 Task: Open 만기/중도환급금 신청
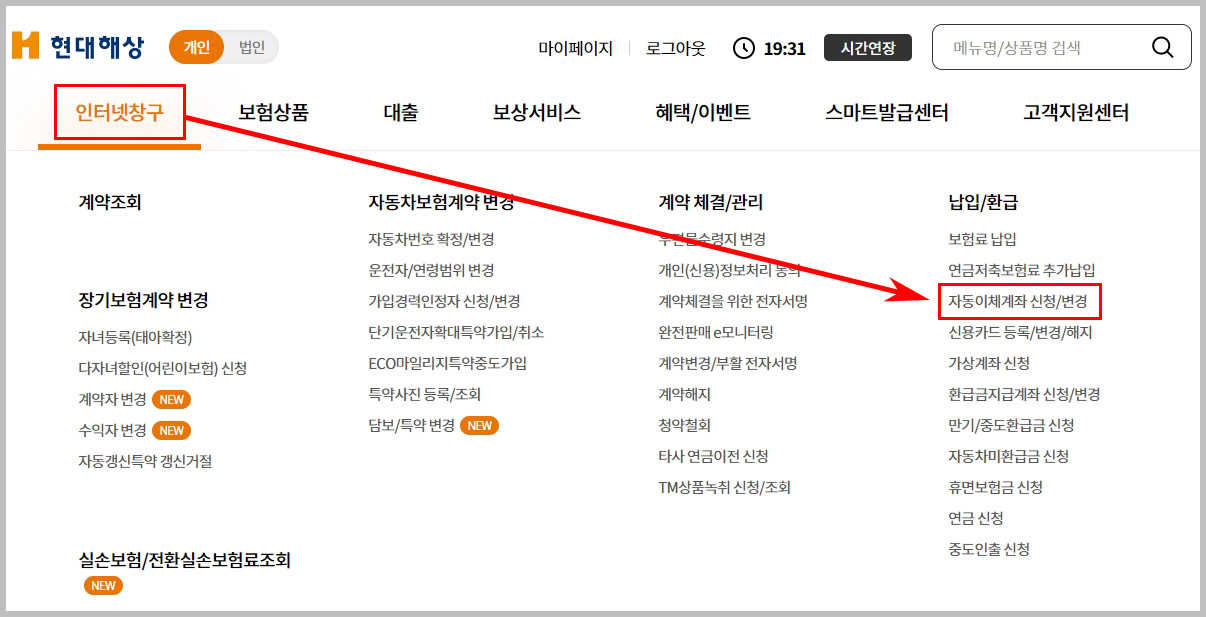[1011, 425]
